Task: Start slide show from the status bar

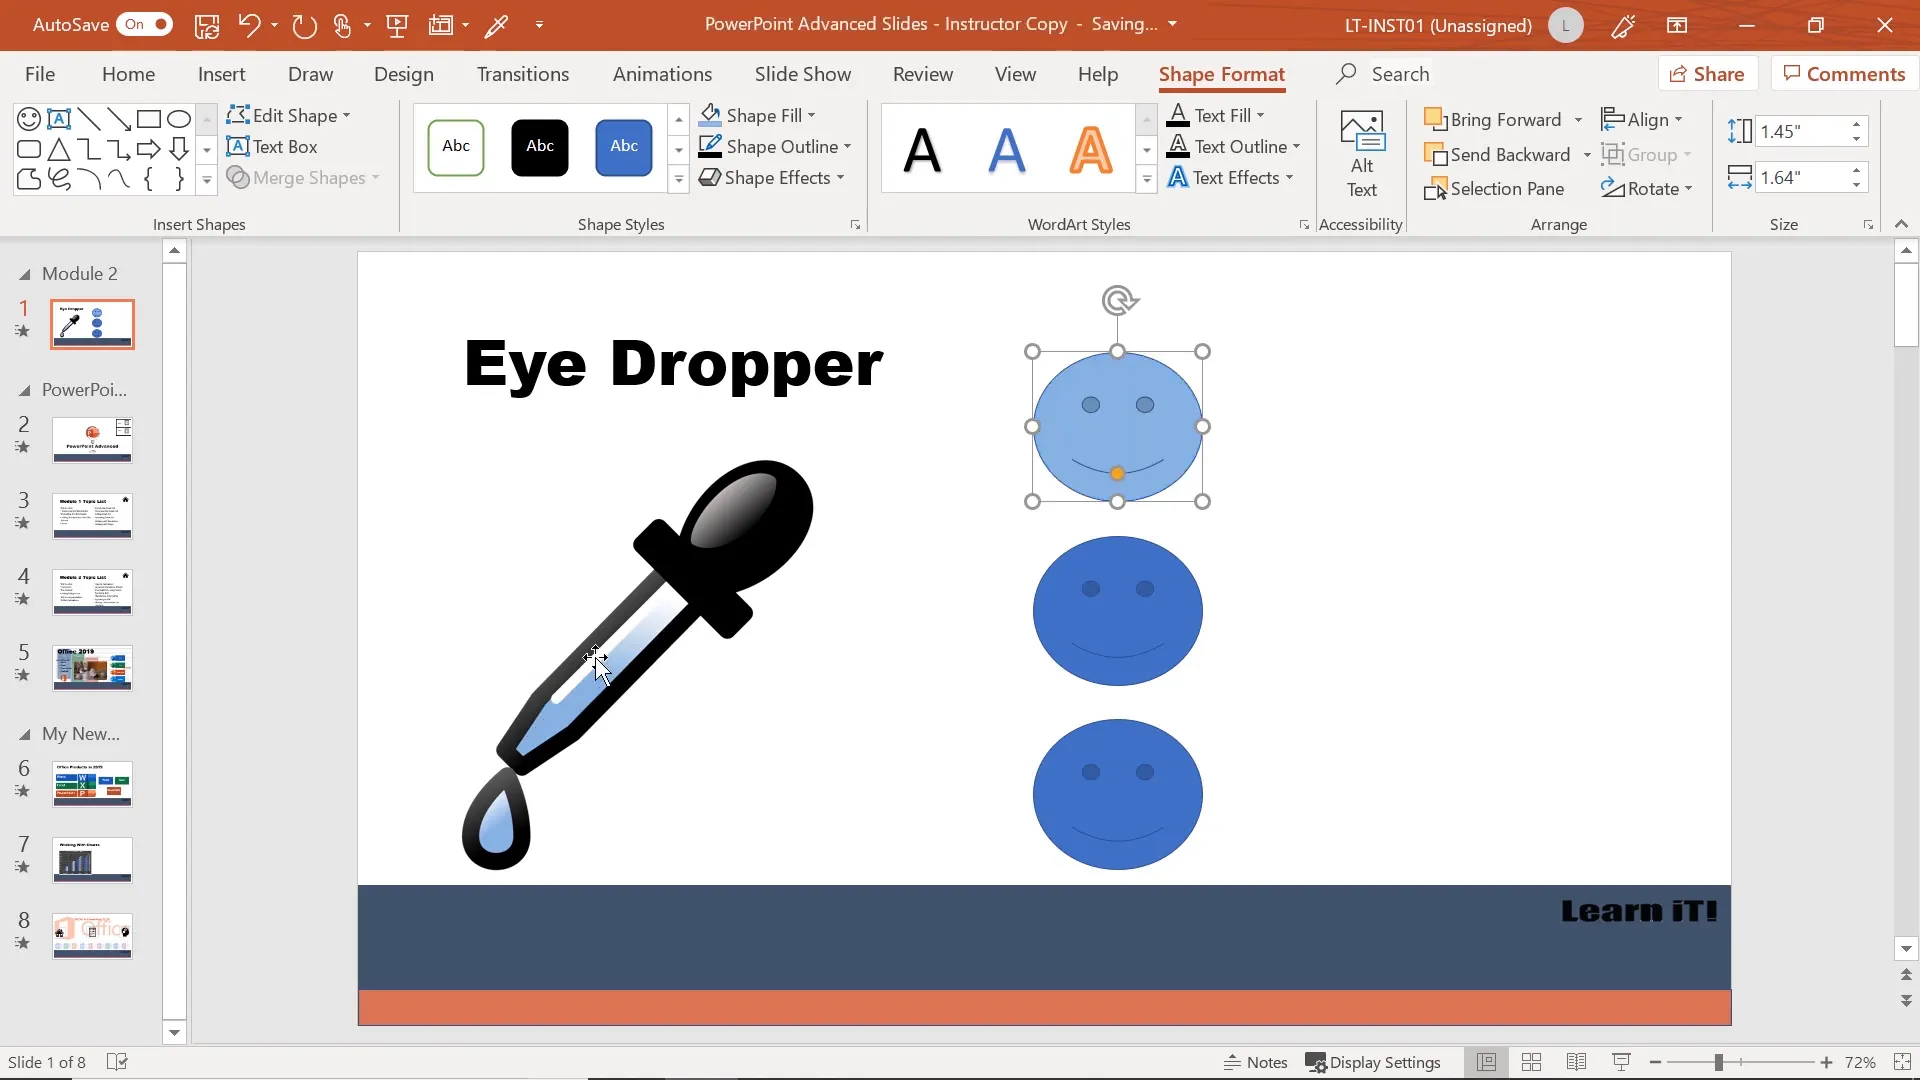Action: click(1621, 1062)
